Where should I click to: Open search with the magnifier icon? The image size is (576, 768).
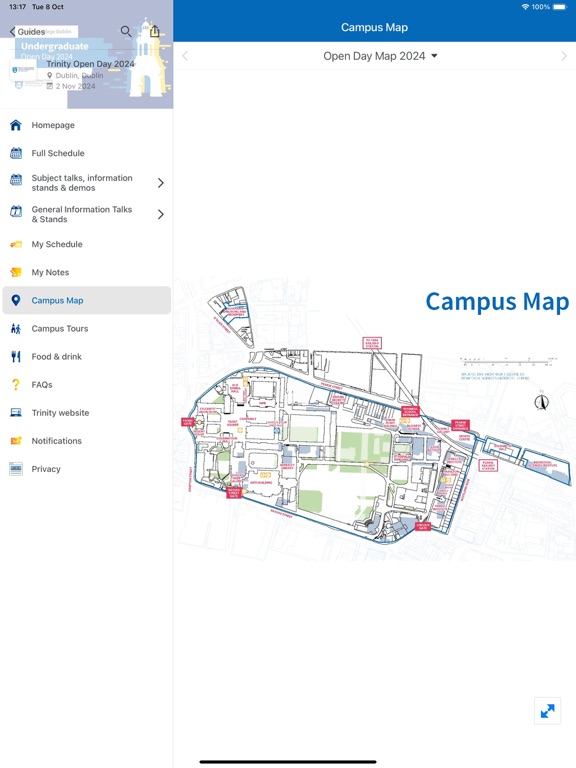[x=126, y=31]
